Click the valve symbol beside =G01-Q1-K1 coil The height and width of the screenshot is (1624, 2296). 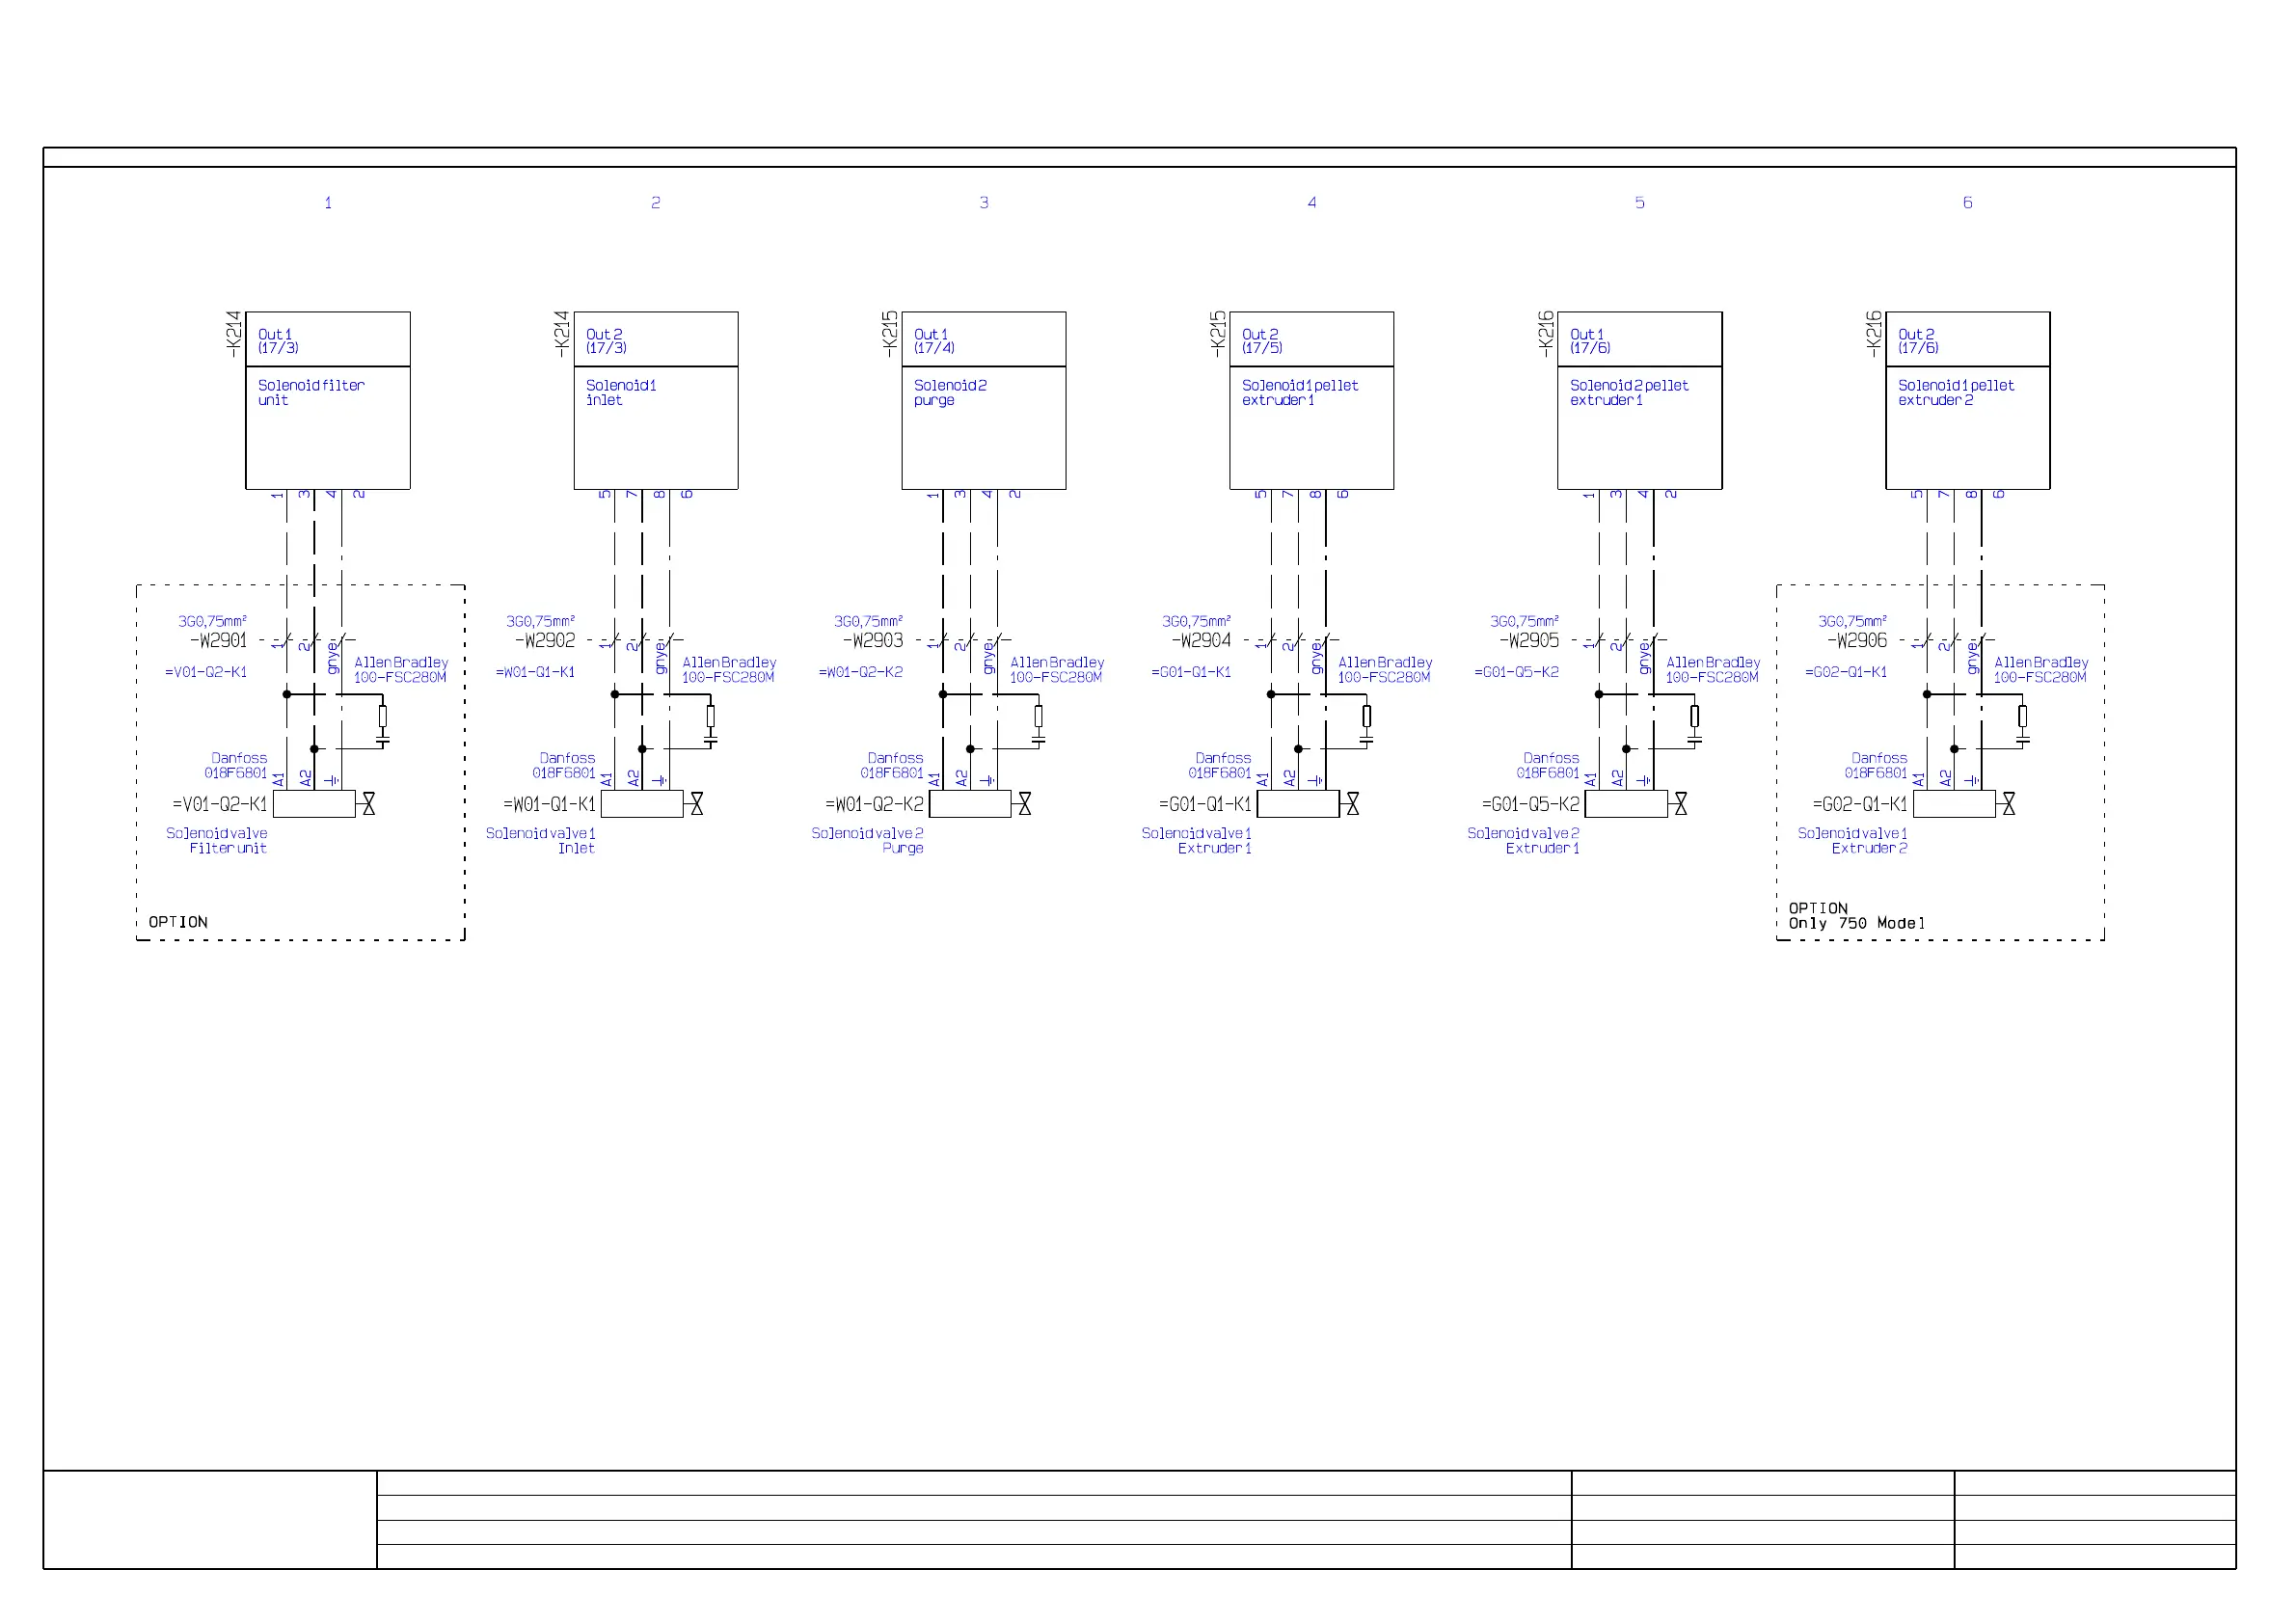coord(1352,804)
